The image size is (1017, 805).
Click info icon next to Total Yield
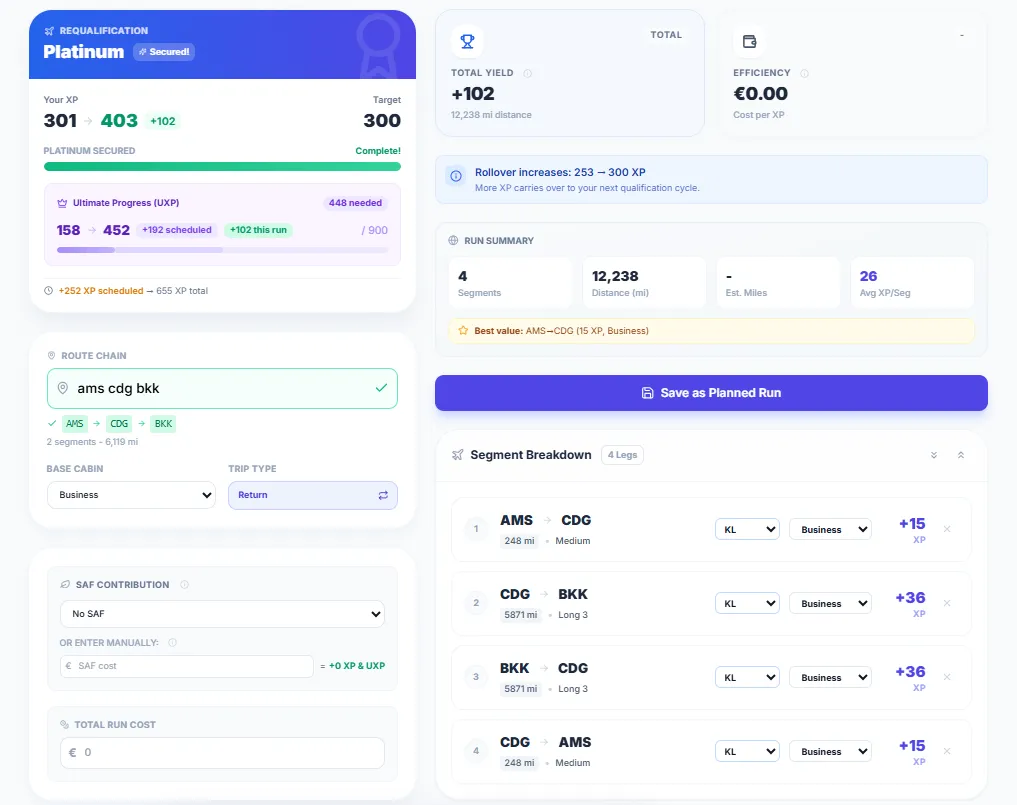[528, 73]
